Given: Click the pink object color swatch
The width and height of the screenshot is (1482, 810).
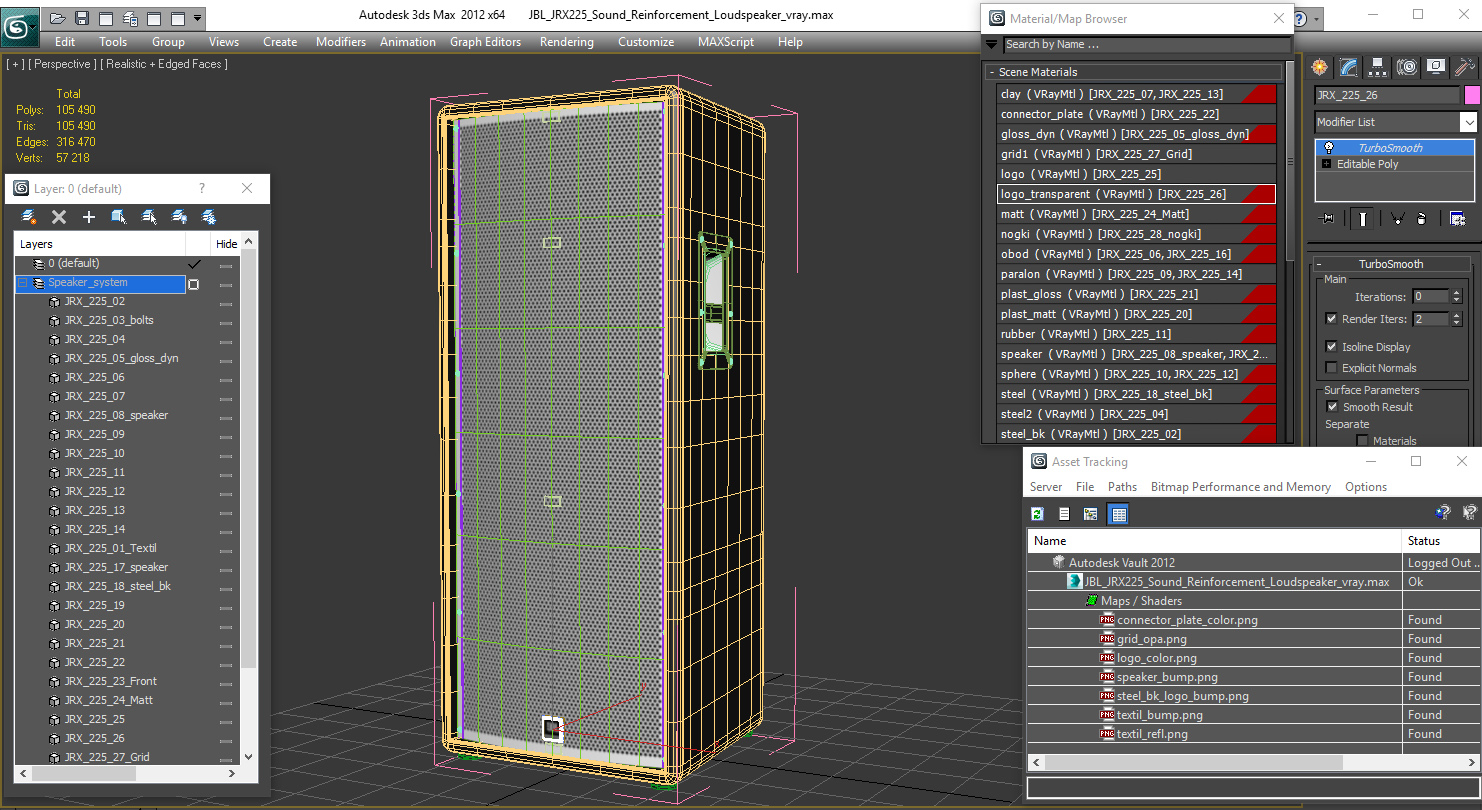Looking at the screenshot, I should click(x=1472, y=95).
